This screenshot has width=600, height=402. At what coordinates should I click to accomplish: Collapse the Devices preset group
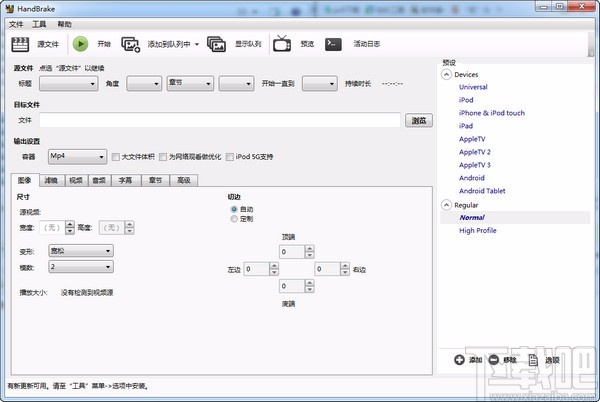tap(446, 74)
